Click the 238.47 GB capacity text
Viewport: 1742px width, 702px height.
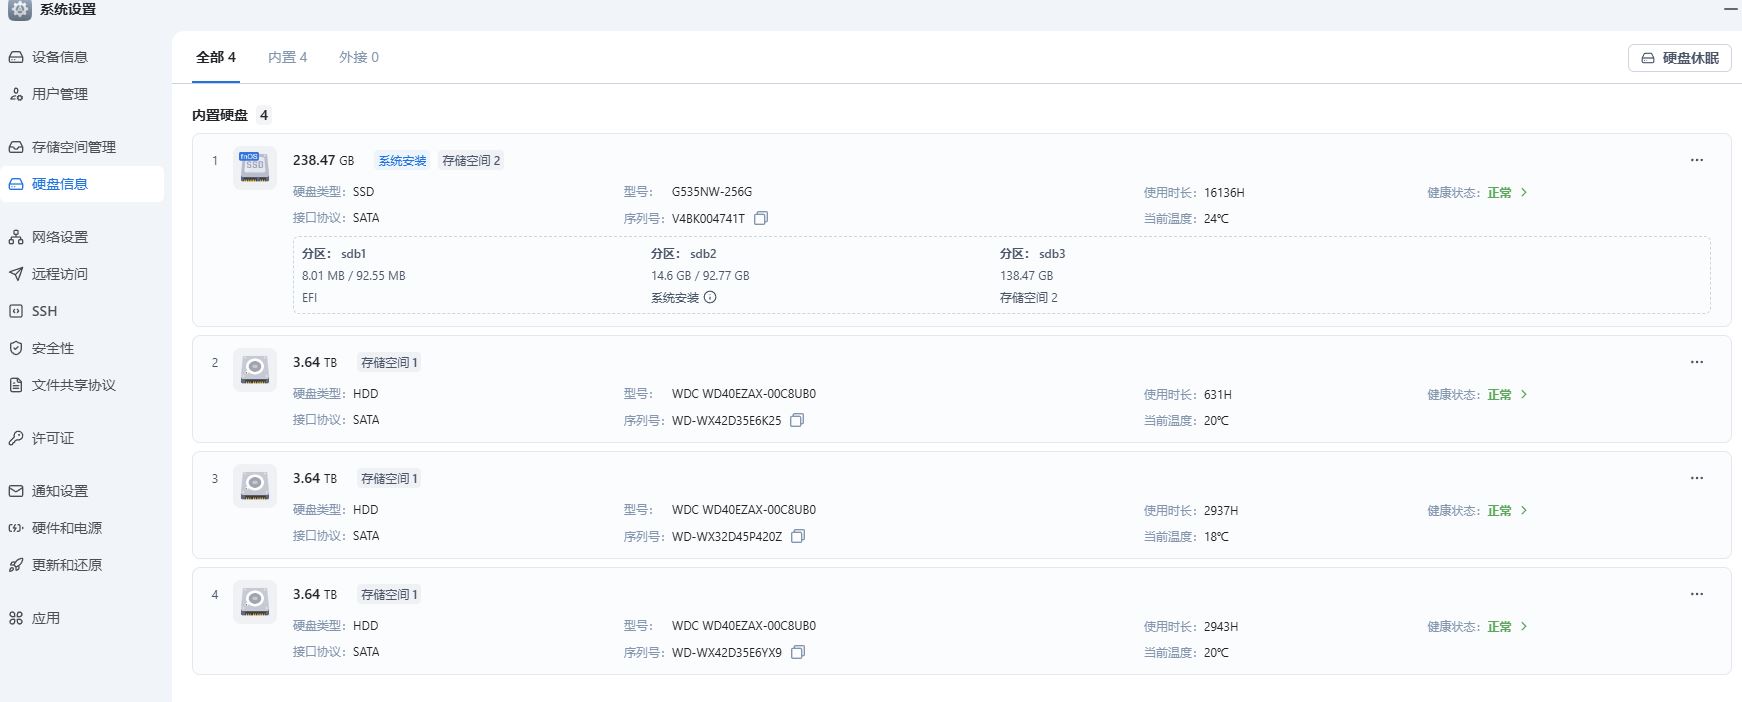pyautogui.click(x=323, y=160)
